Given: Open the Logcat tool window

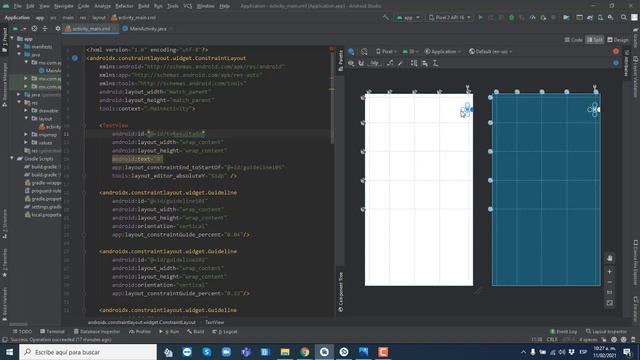Looking at the screenshot, I should tap(225, 331).
